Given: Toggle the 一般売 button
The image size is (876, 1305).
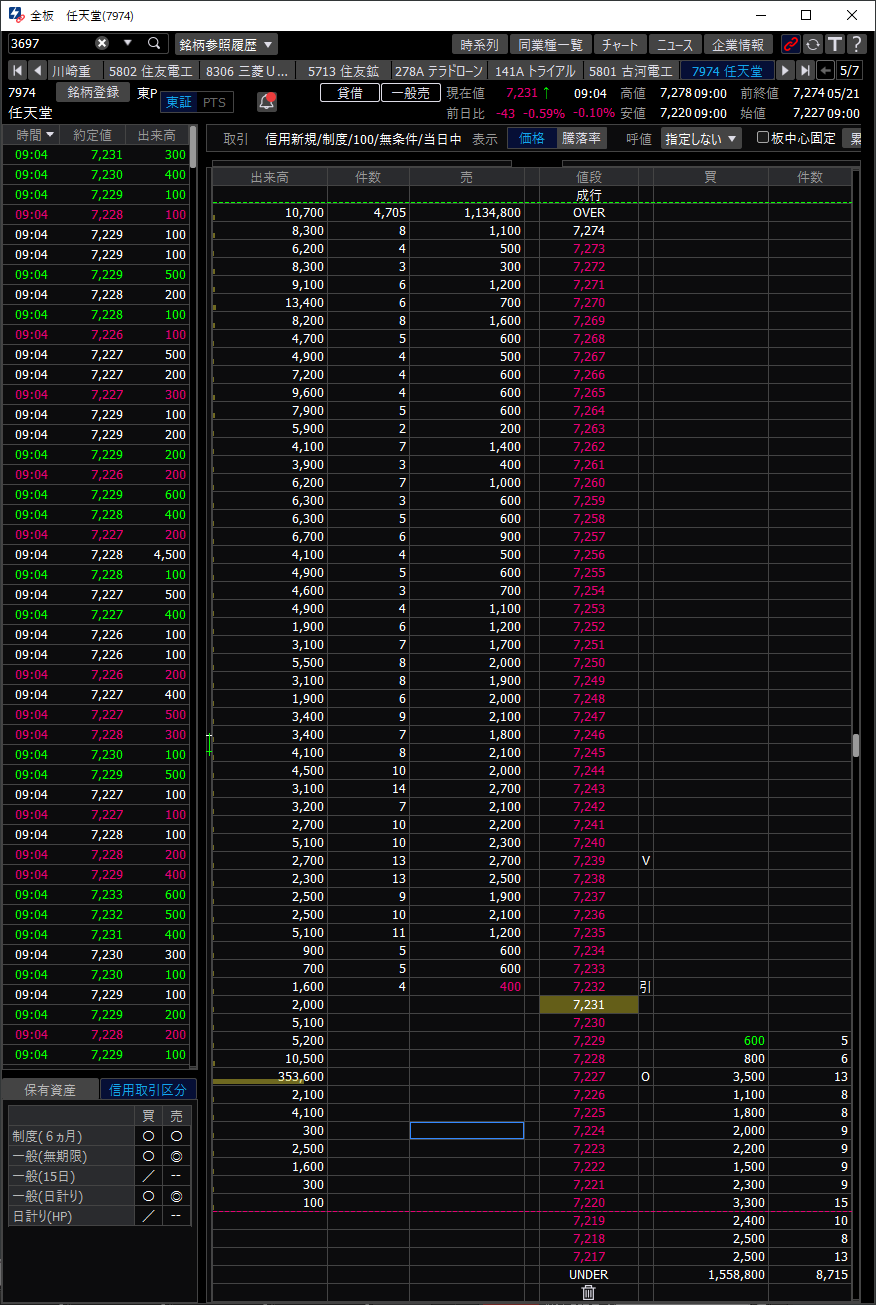Looking at the screenshot, I should [411, 92].
